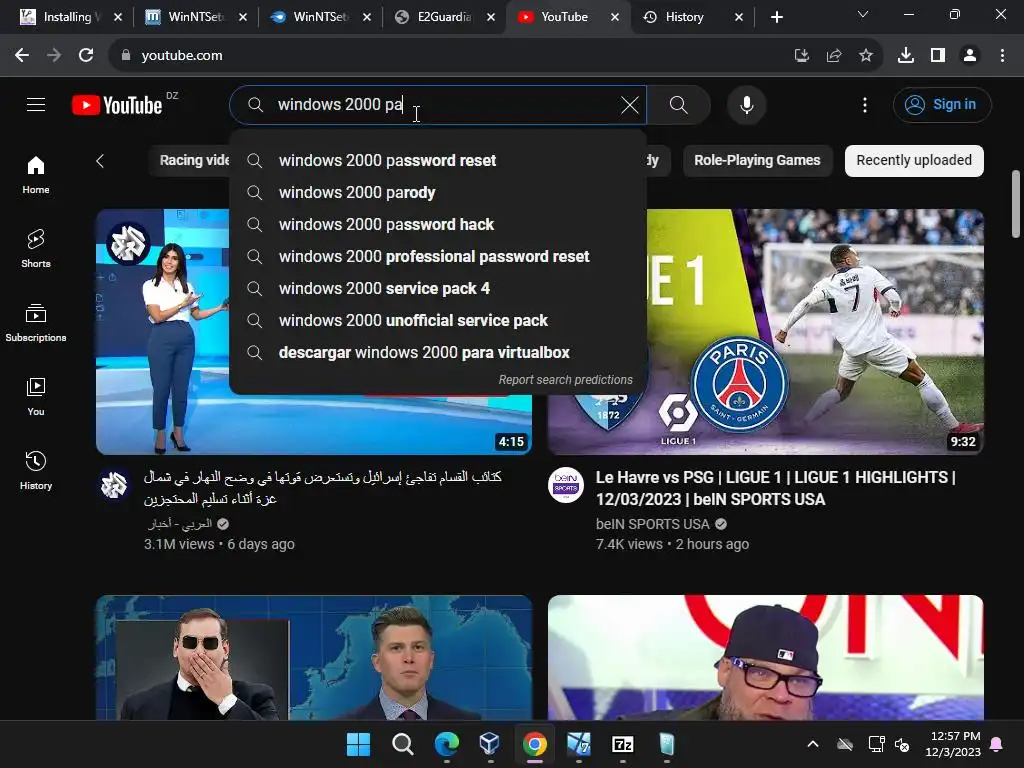Click the YouTube logo
Image resolution: width=1024 pixels, height=768 pixels.
tap(118, 105)
